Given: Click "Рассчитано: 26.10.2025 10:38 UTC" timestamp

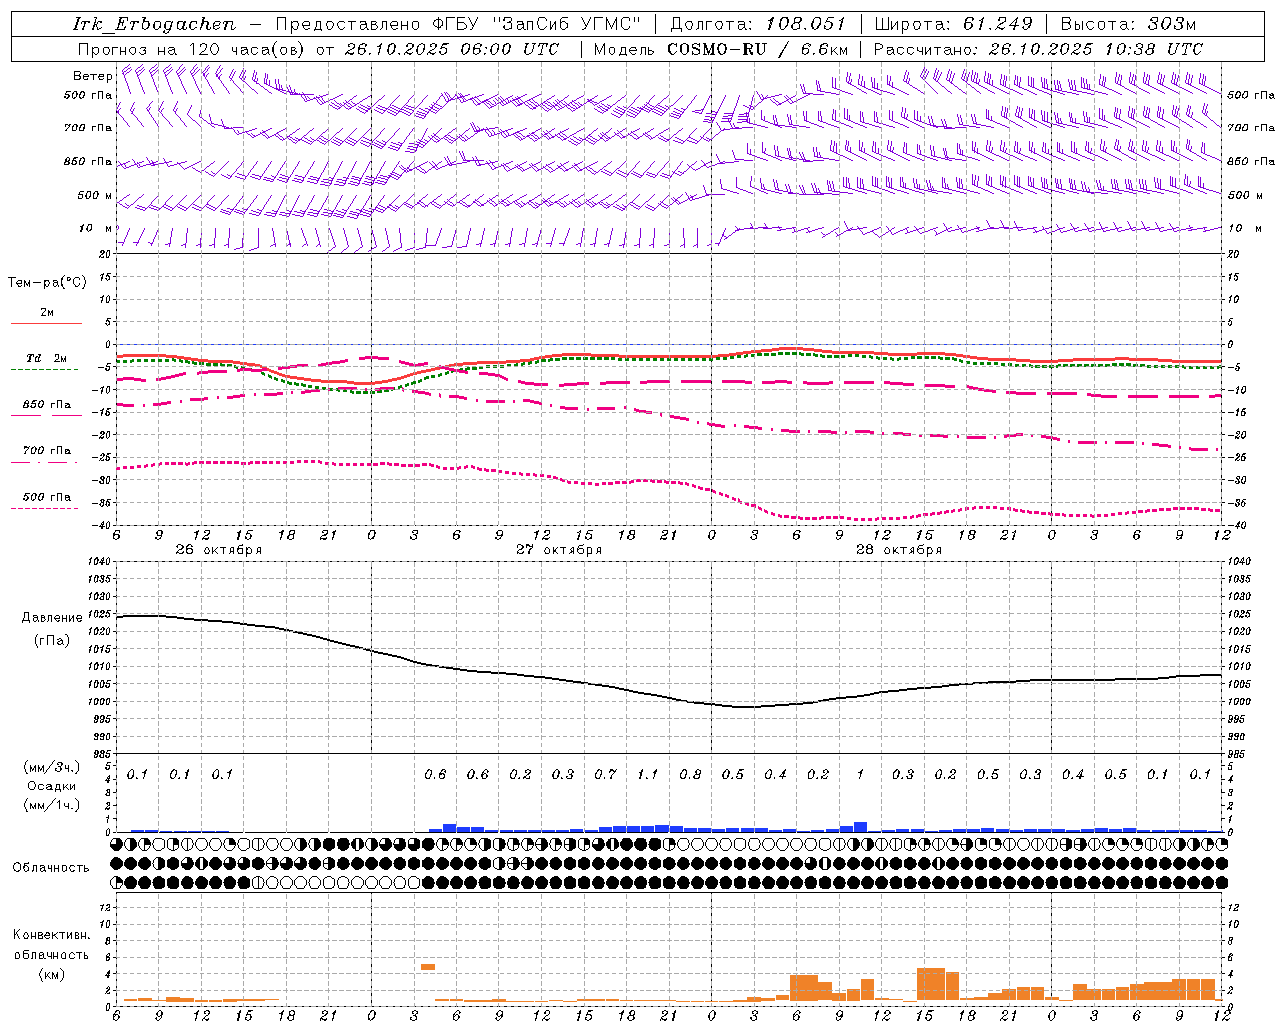Looking at the screenshot, I should click(x=1038, y=49).
